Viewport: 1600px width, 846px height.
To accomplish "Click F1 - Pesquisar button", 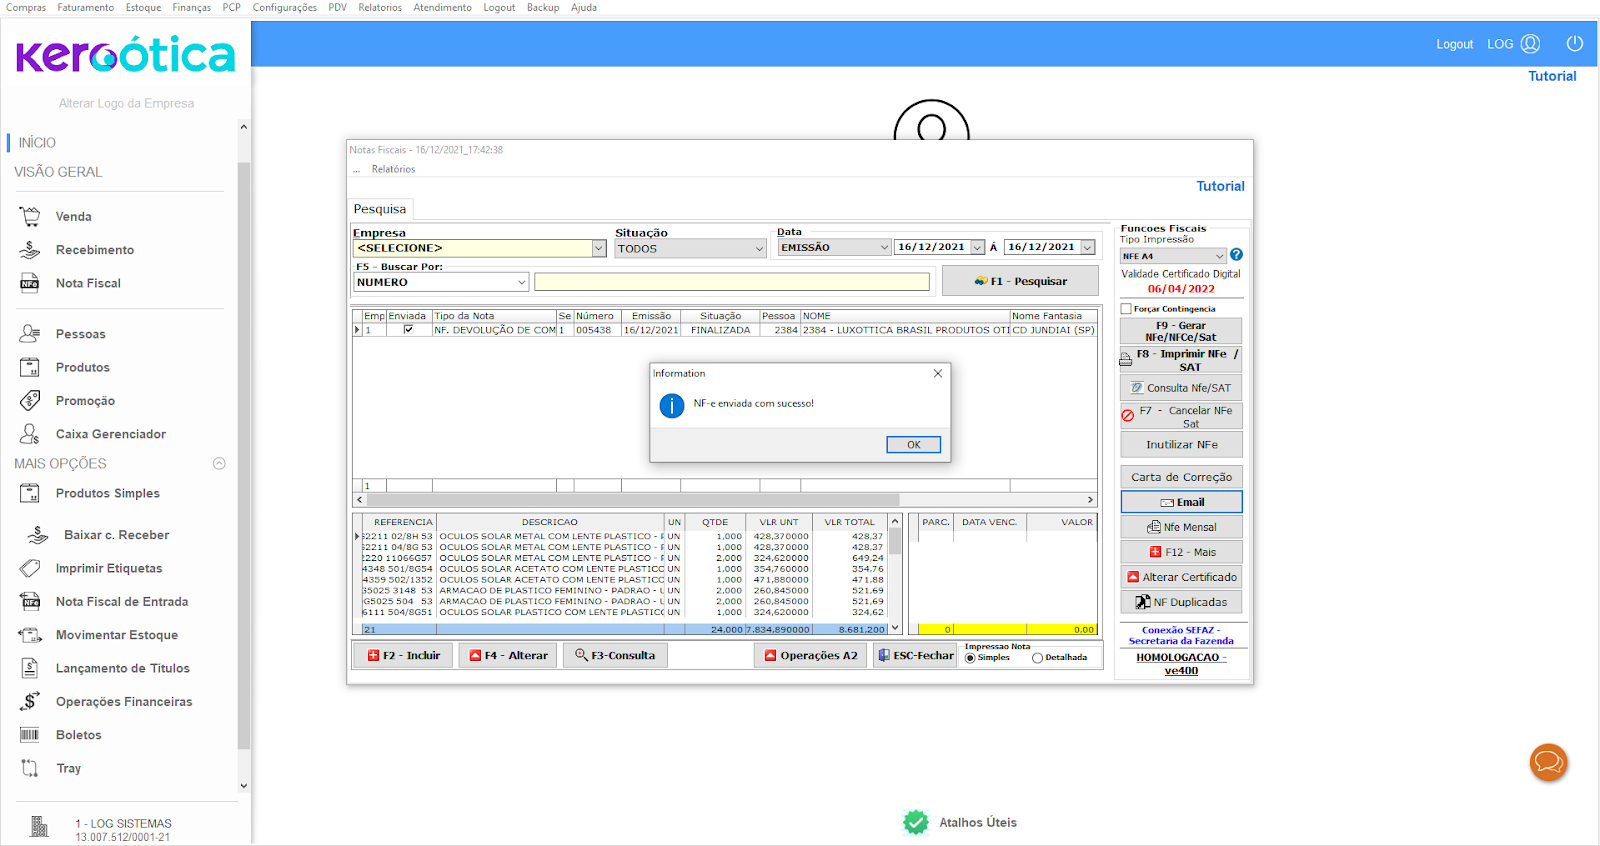I will click(x=1020, y=281).
